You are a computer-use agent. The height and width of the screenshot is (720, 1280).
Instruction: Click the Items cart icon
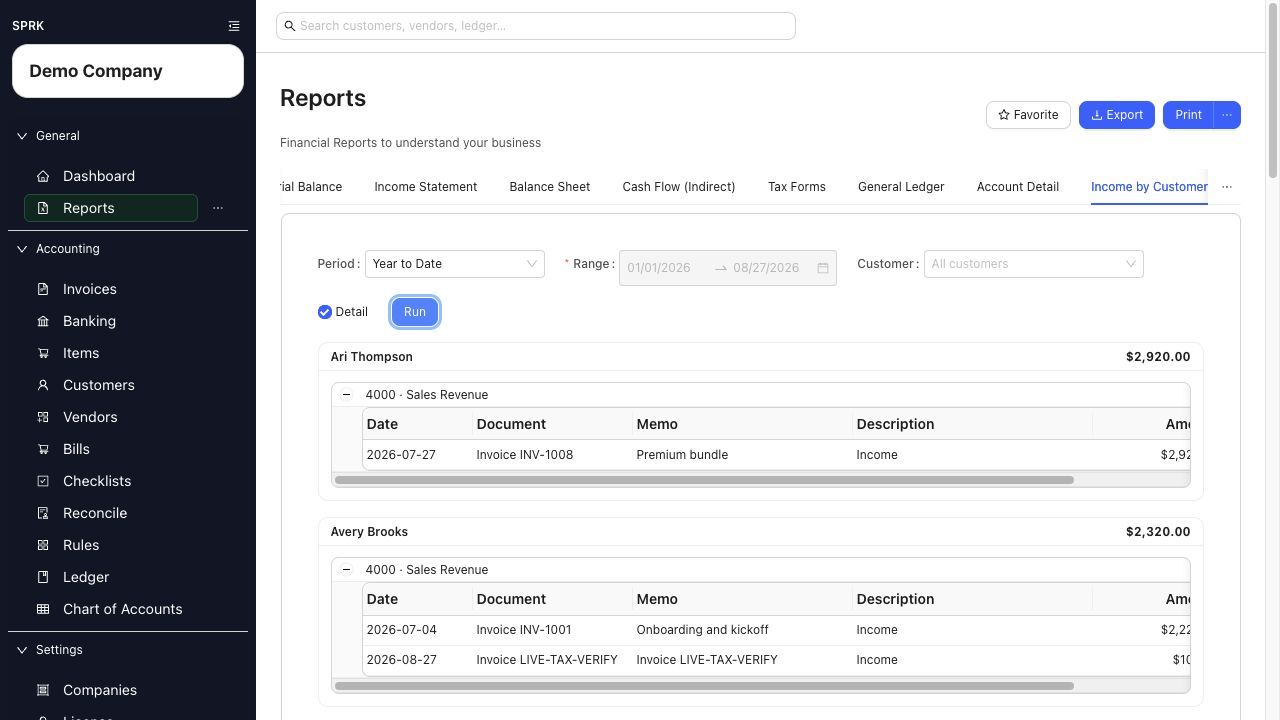coord(43,353)
